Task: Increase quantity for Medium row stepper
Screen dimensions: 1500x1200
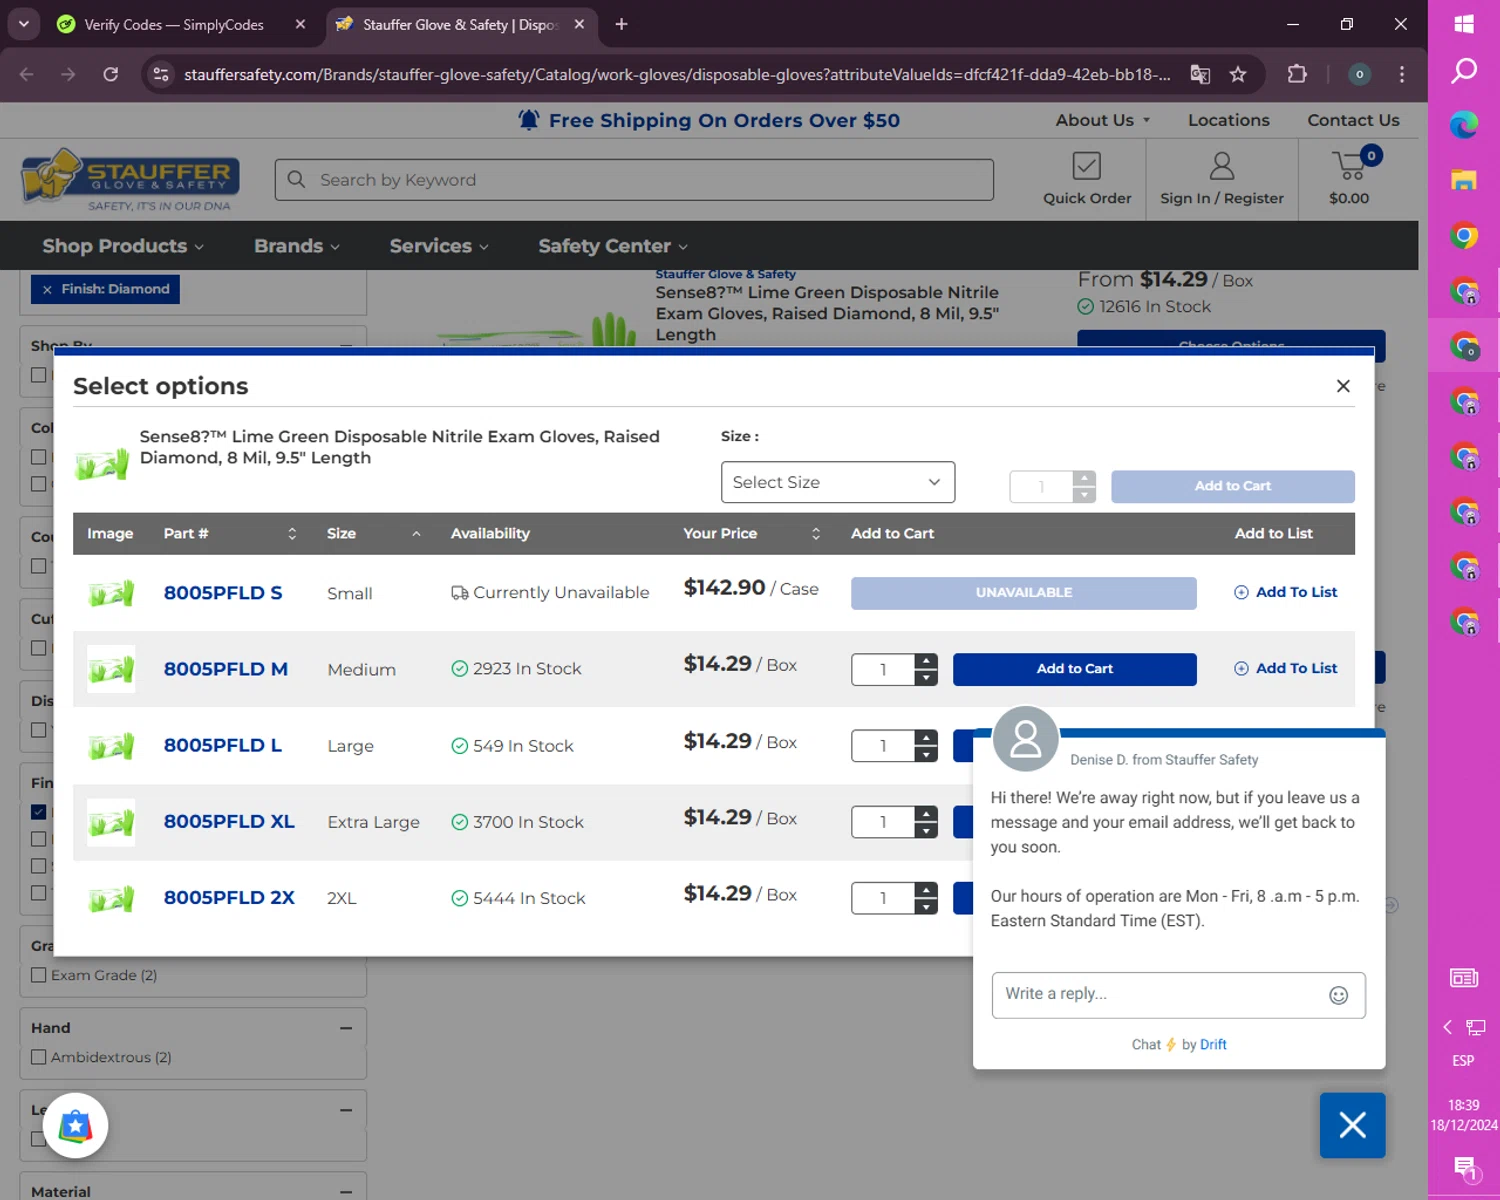Action: coord(926,661)
